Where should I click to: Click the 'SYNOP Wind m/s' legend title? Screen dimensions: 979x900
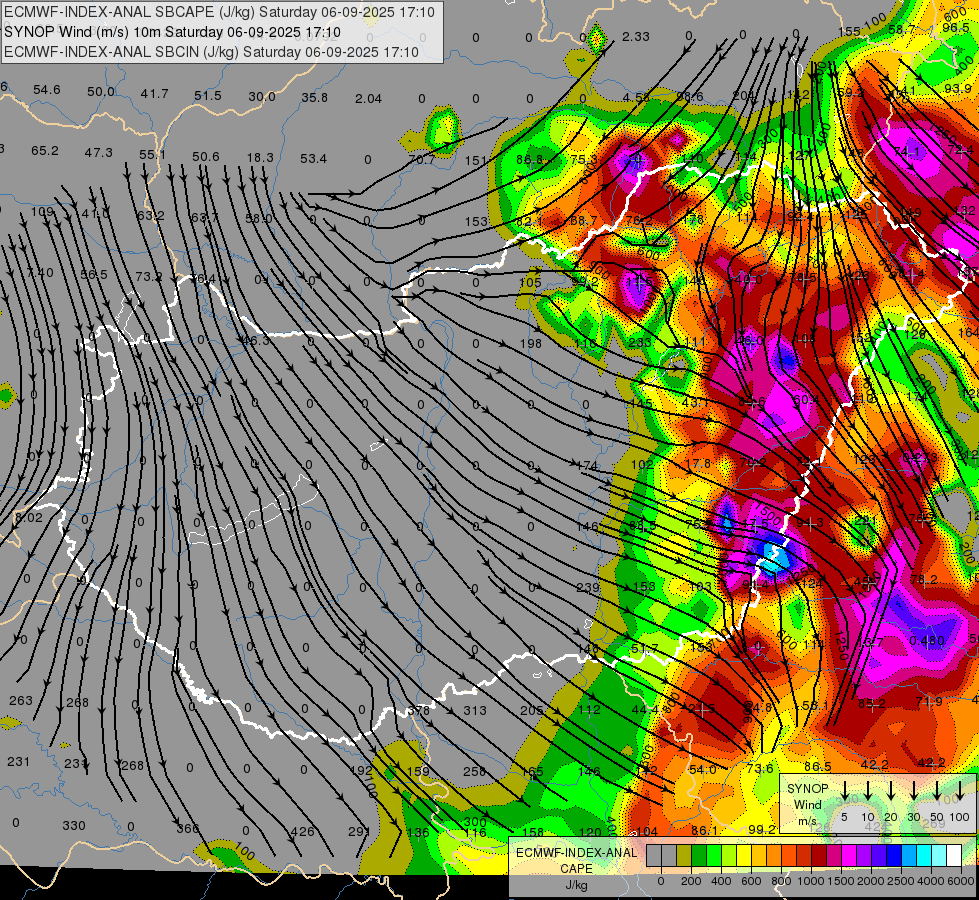[x=807, y=804]
